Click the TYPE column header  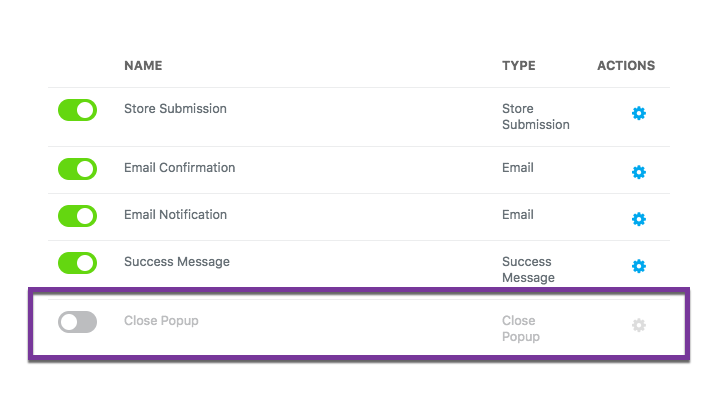click(x=519, y=65)
